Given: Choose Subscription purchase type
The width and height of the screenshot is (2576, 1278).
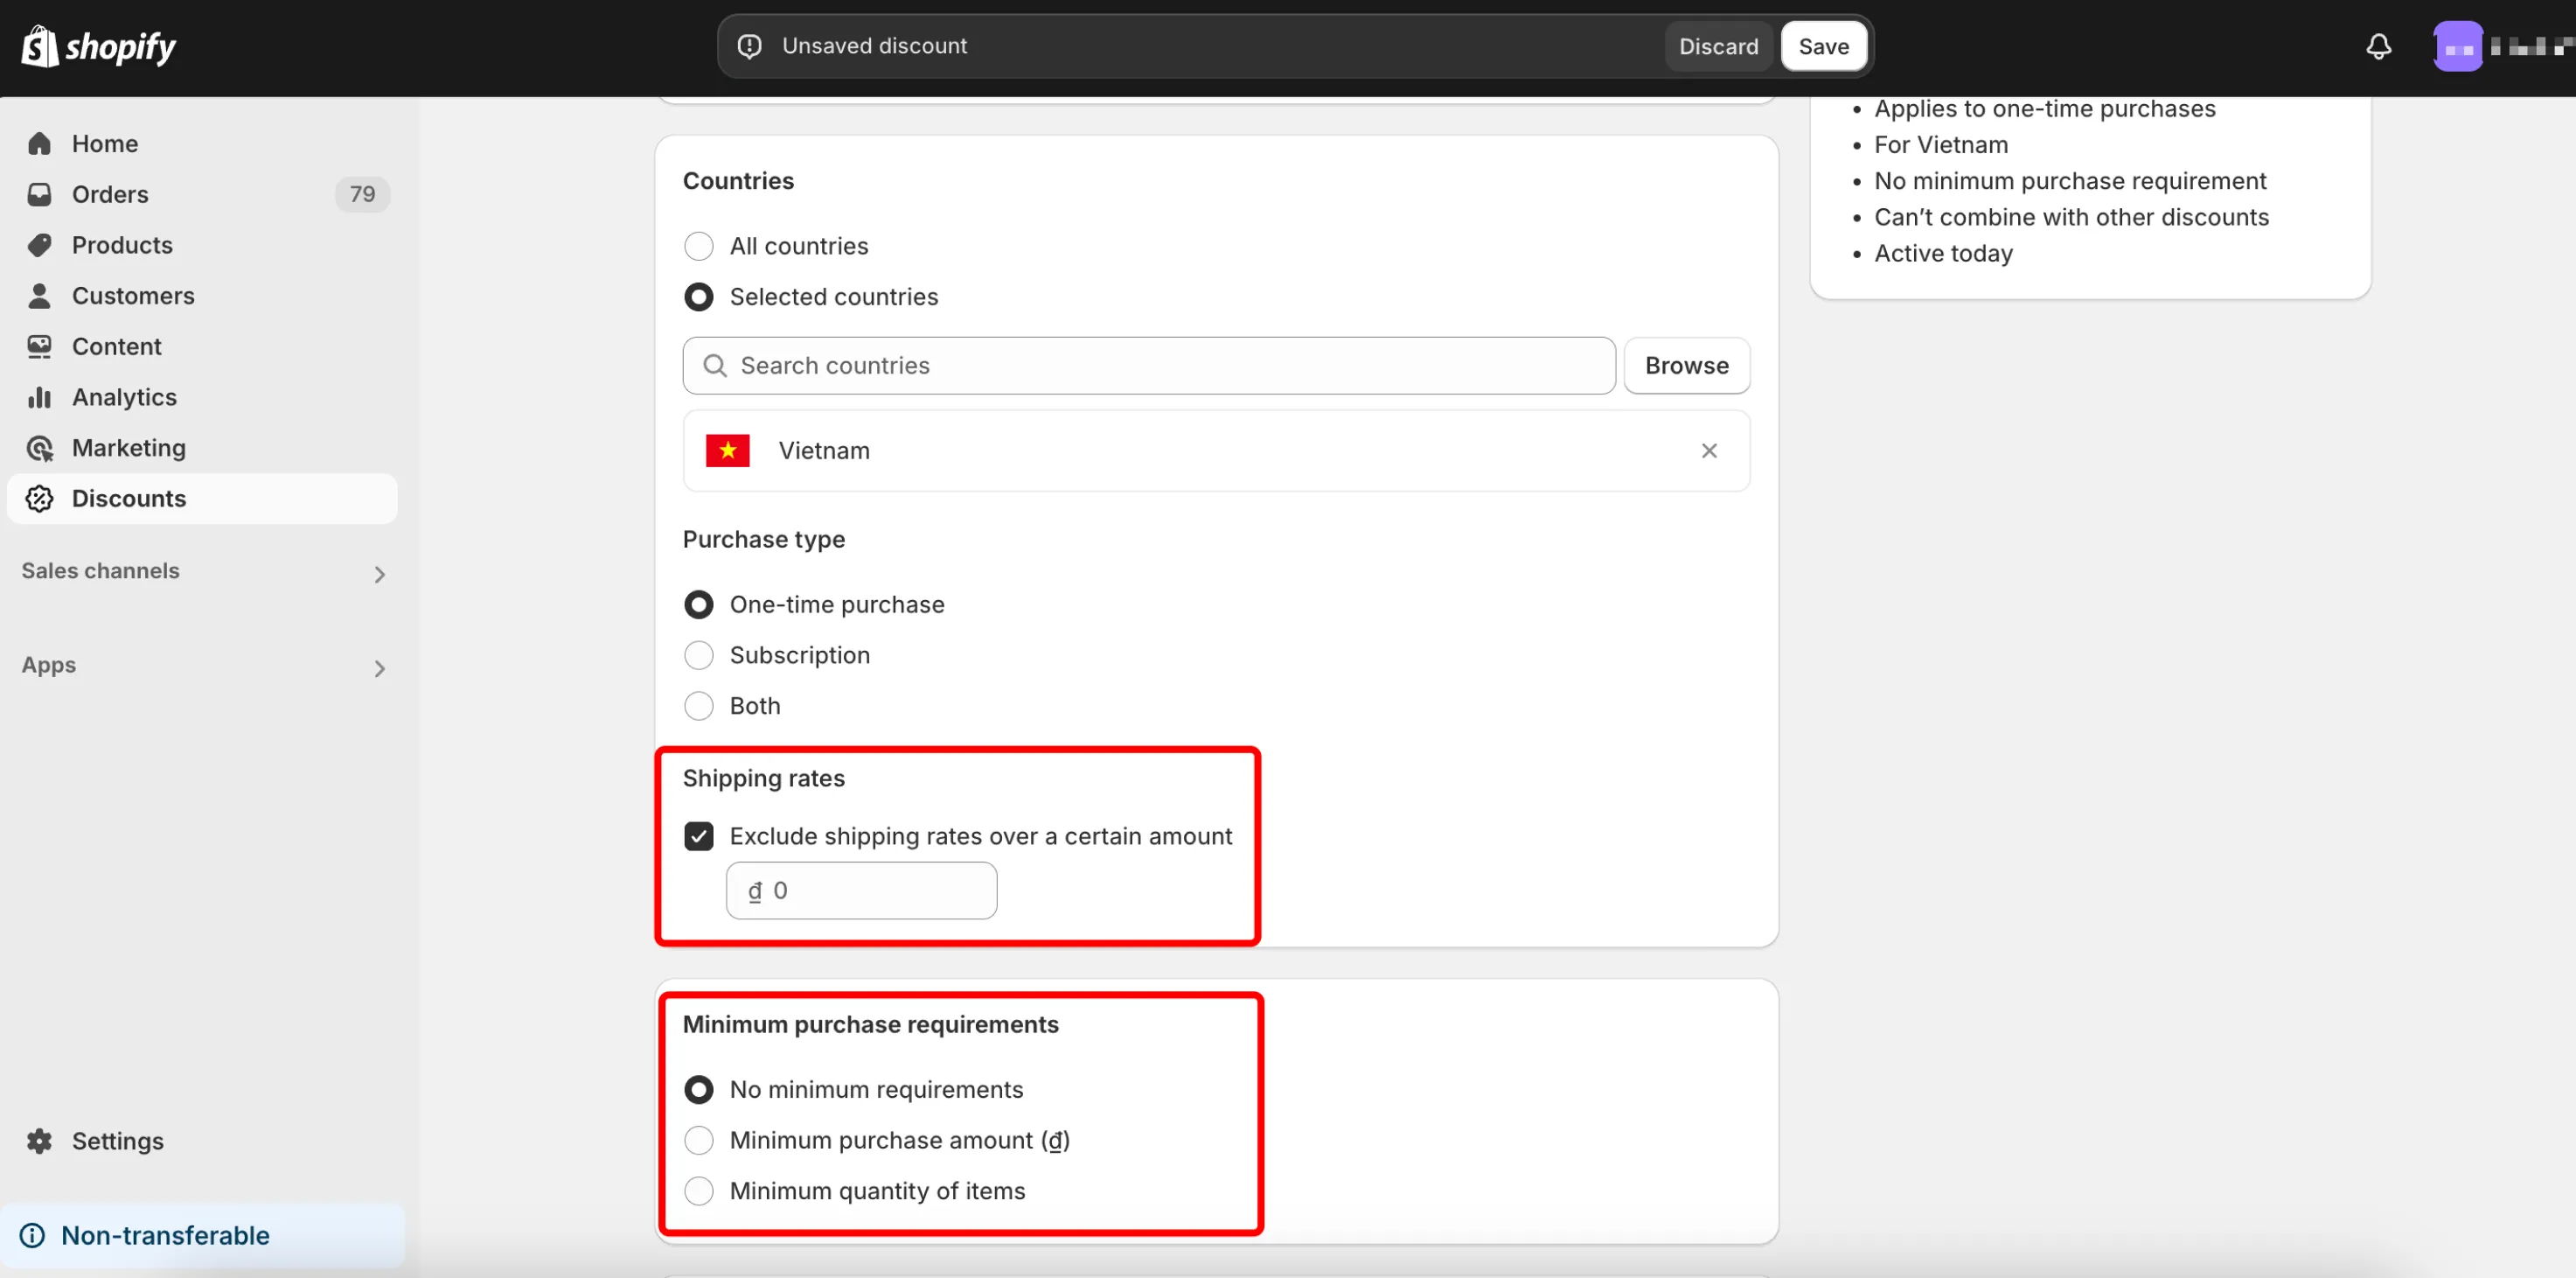Looking at the screenshot, I should click(698, 655).
